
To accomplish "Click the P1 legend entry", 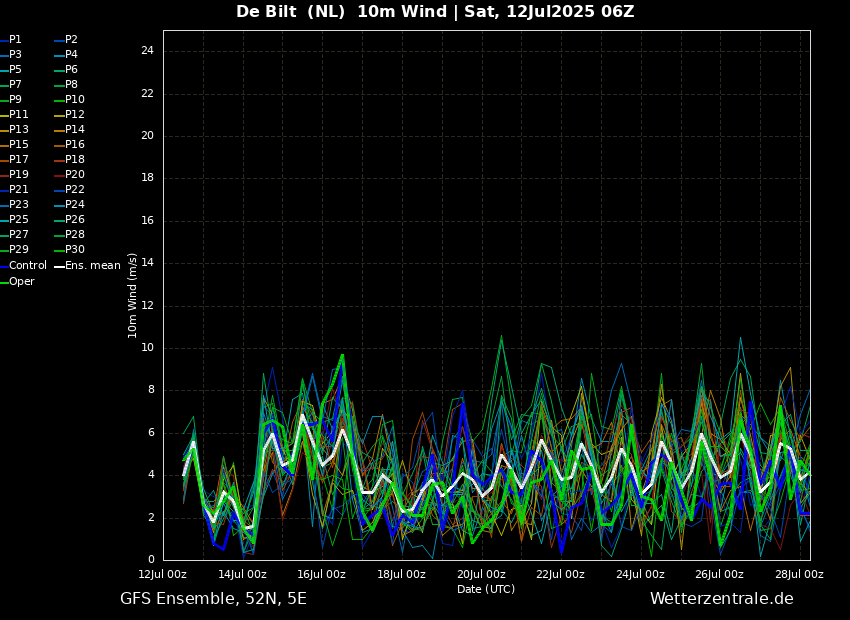I will pos(15,40).
